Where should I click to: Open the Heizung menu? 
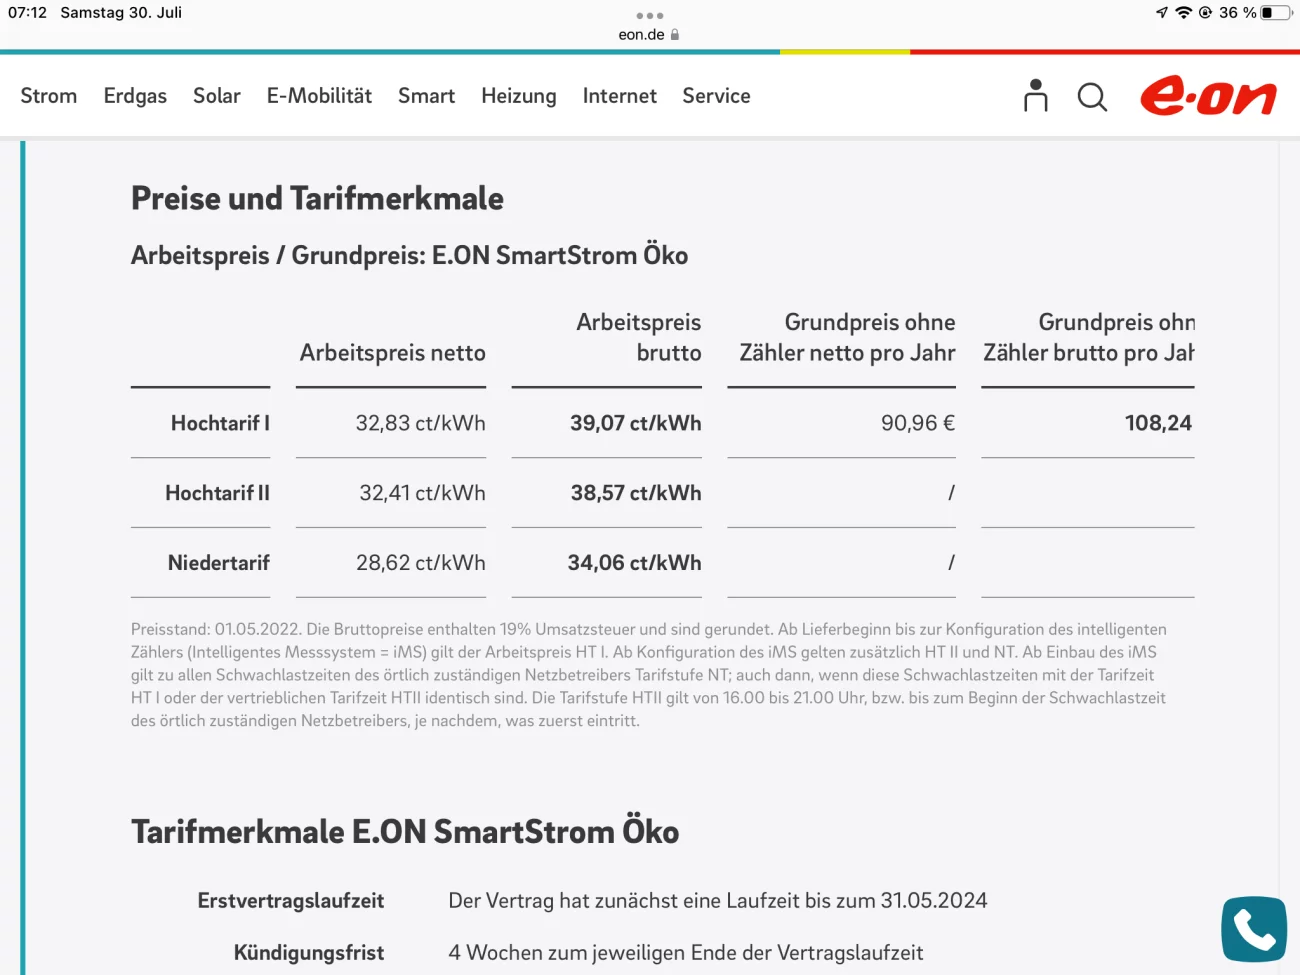tap(519, 96)
